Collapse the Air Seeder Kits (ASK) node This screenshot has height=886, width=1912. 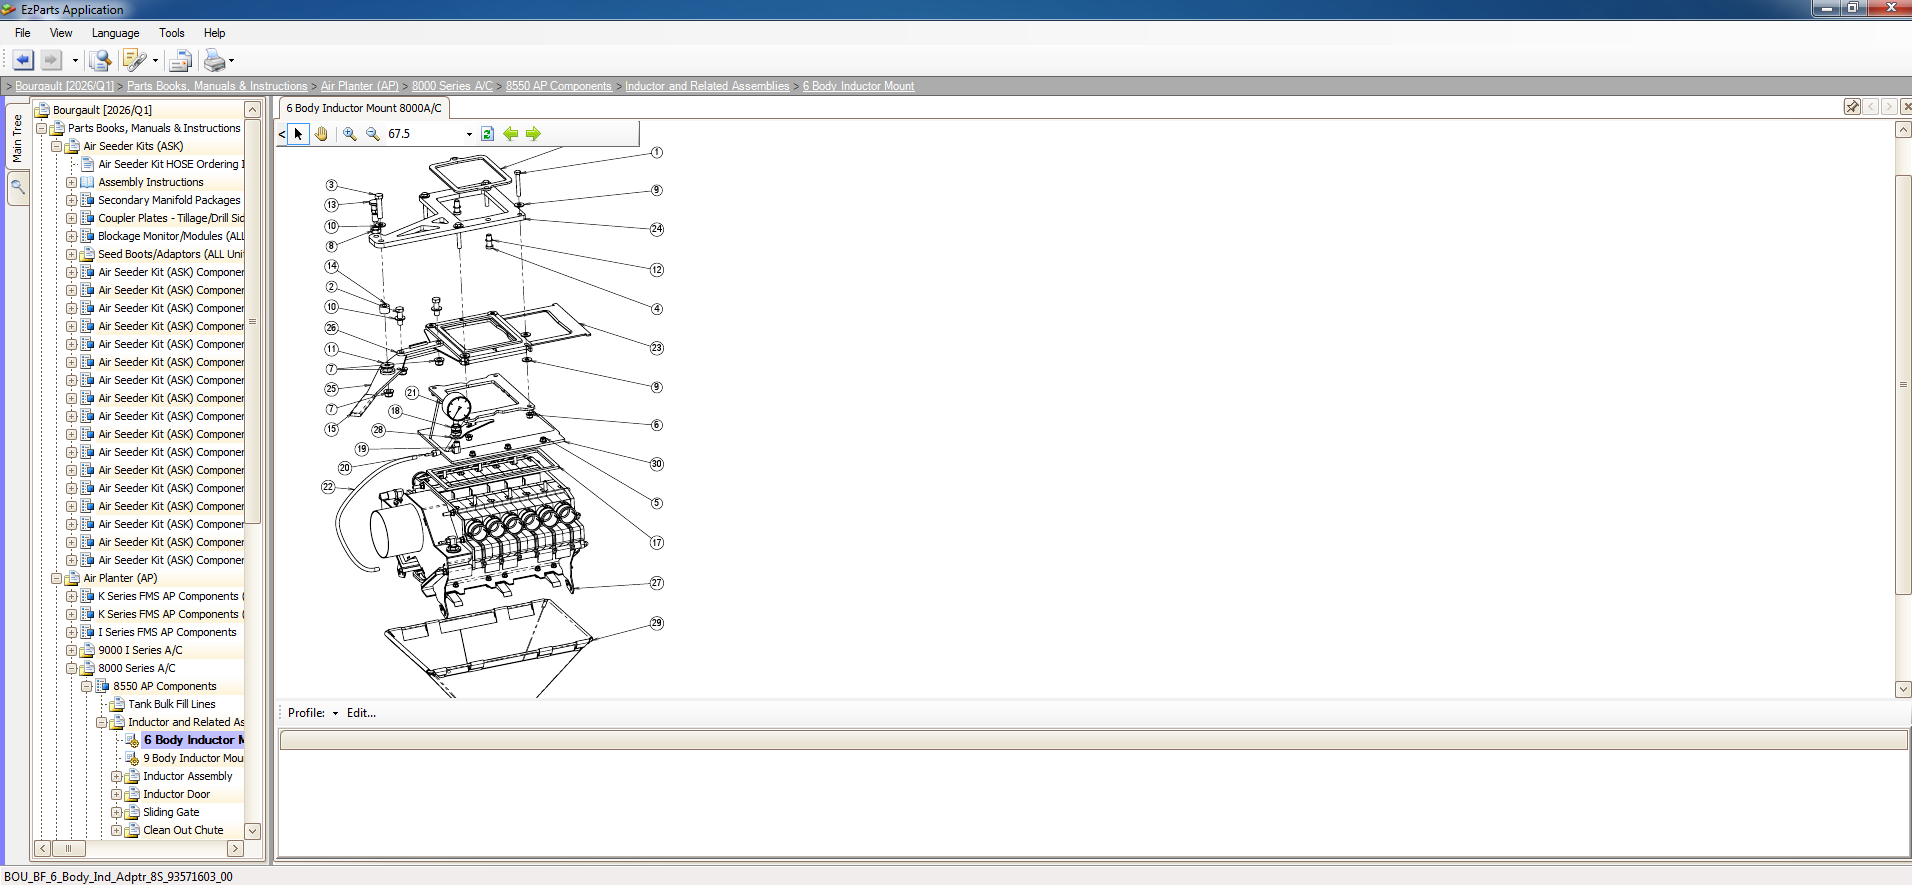pos(56,146)
